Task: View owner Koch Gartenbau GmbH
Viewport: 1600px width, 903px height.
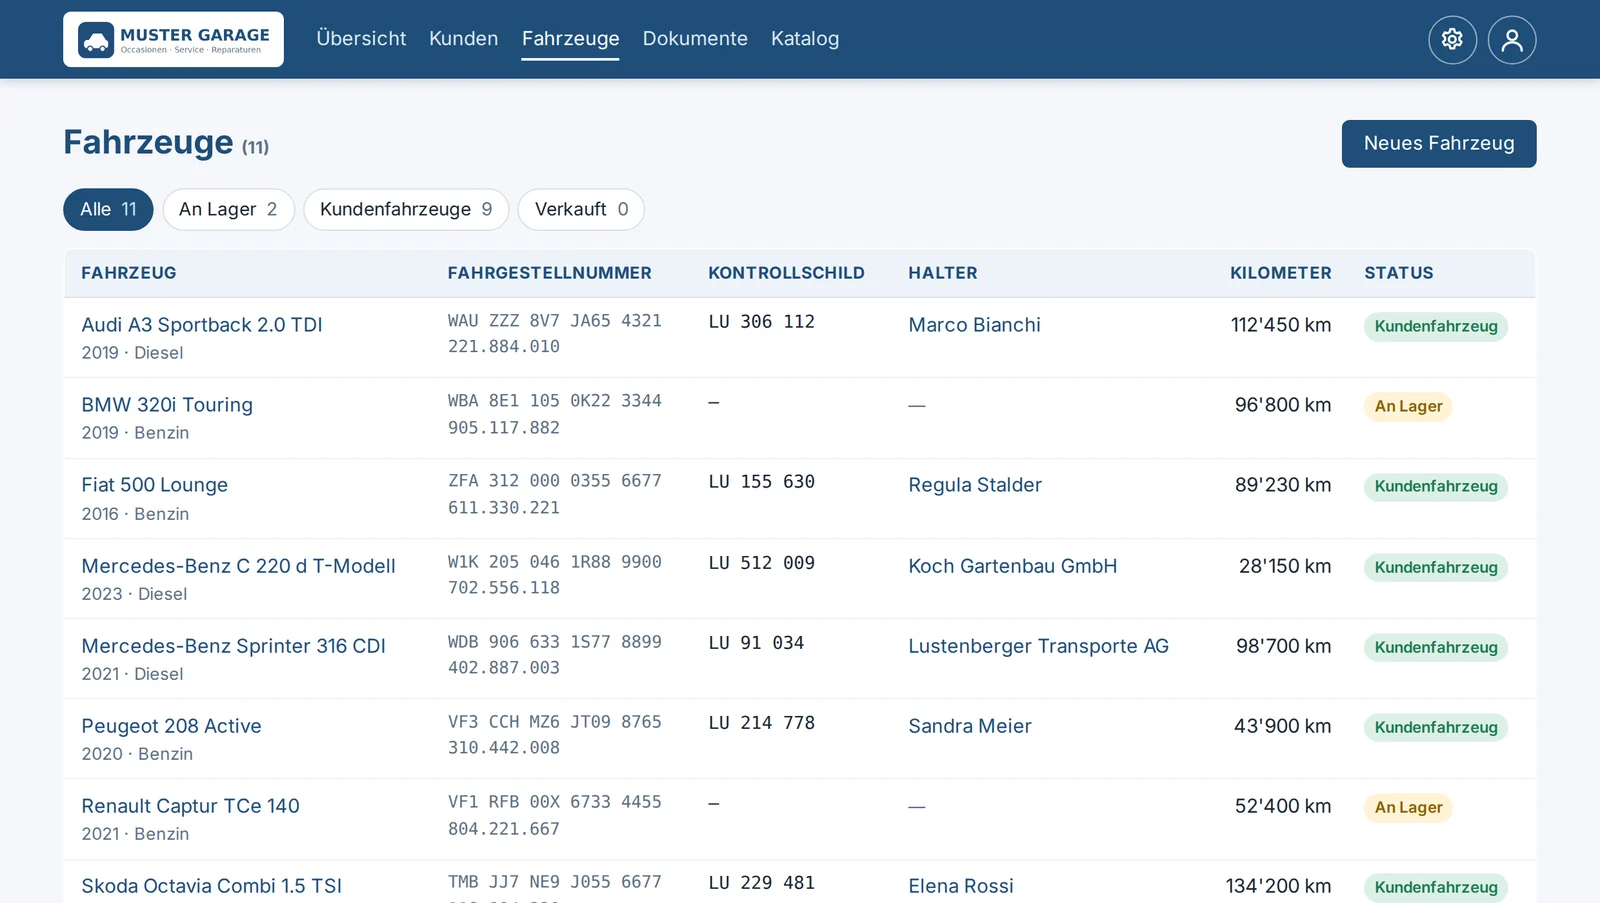Action: click(1013, 566)
